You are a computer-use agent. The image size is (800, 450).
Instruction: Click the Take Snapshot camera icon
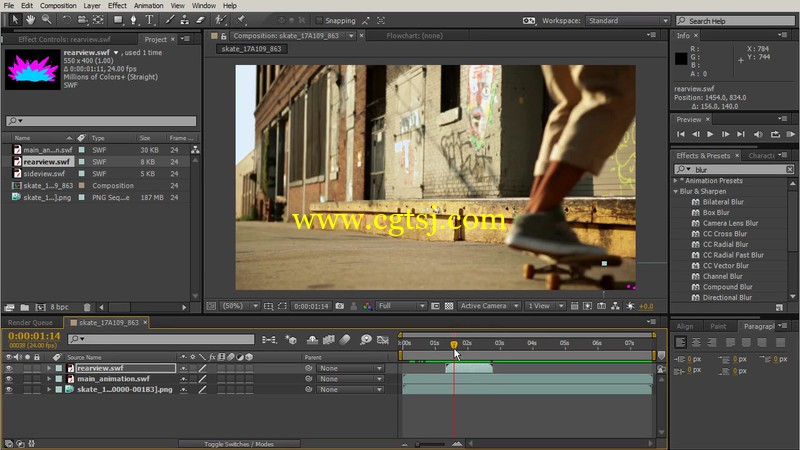click(x=340, y=306)
